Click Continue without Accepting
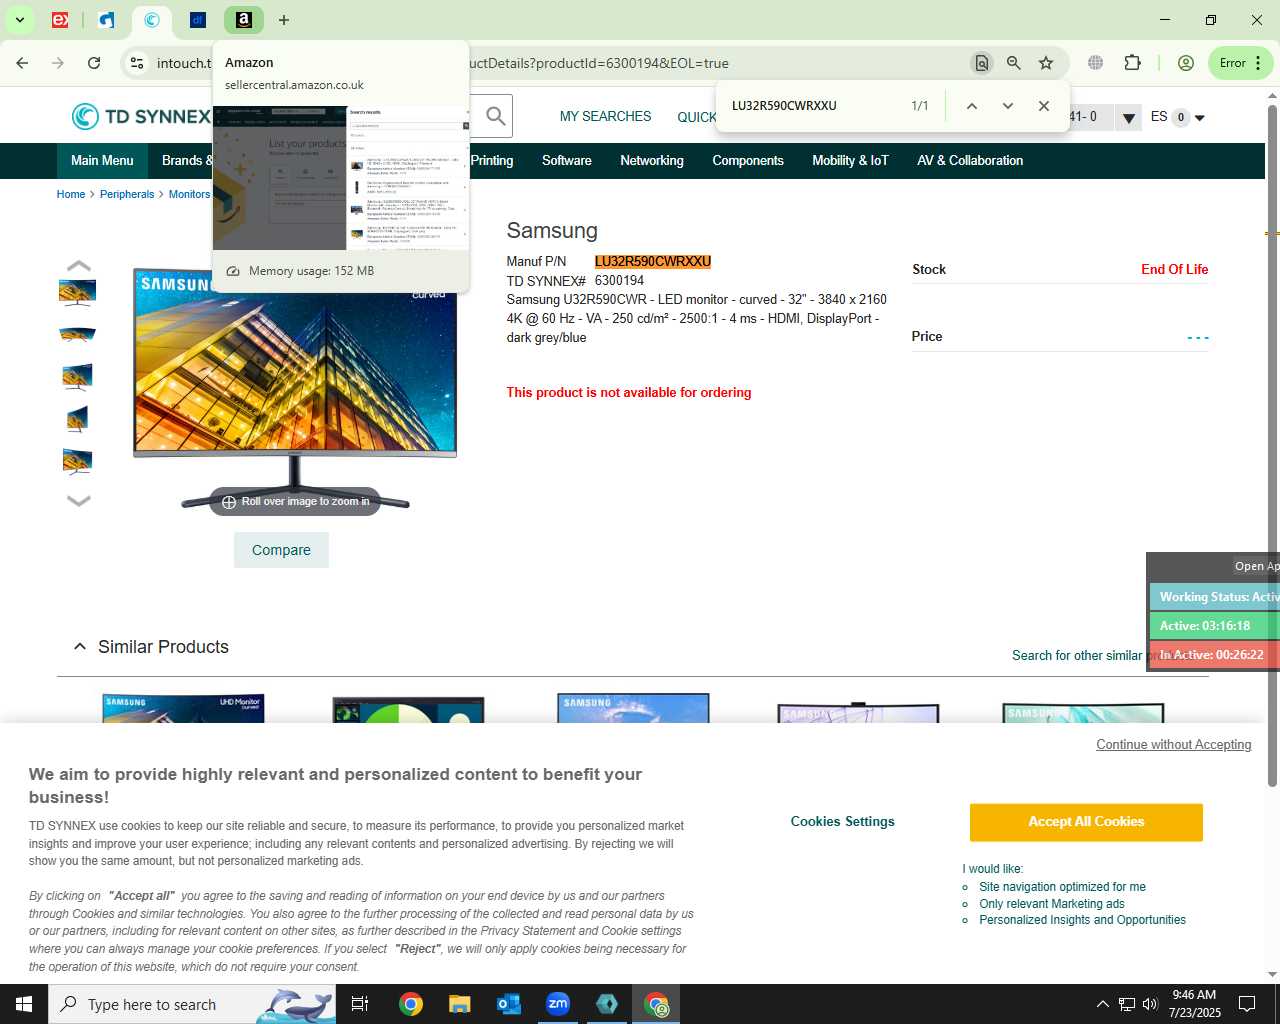1280x1024 pixels. [1173, 745]
